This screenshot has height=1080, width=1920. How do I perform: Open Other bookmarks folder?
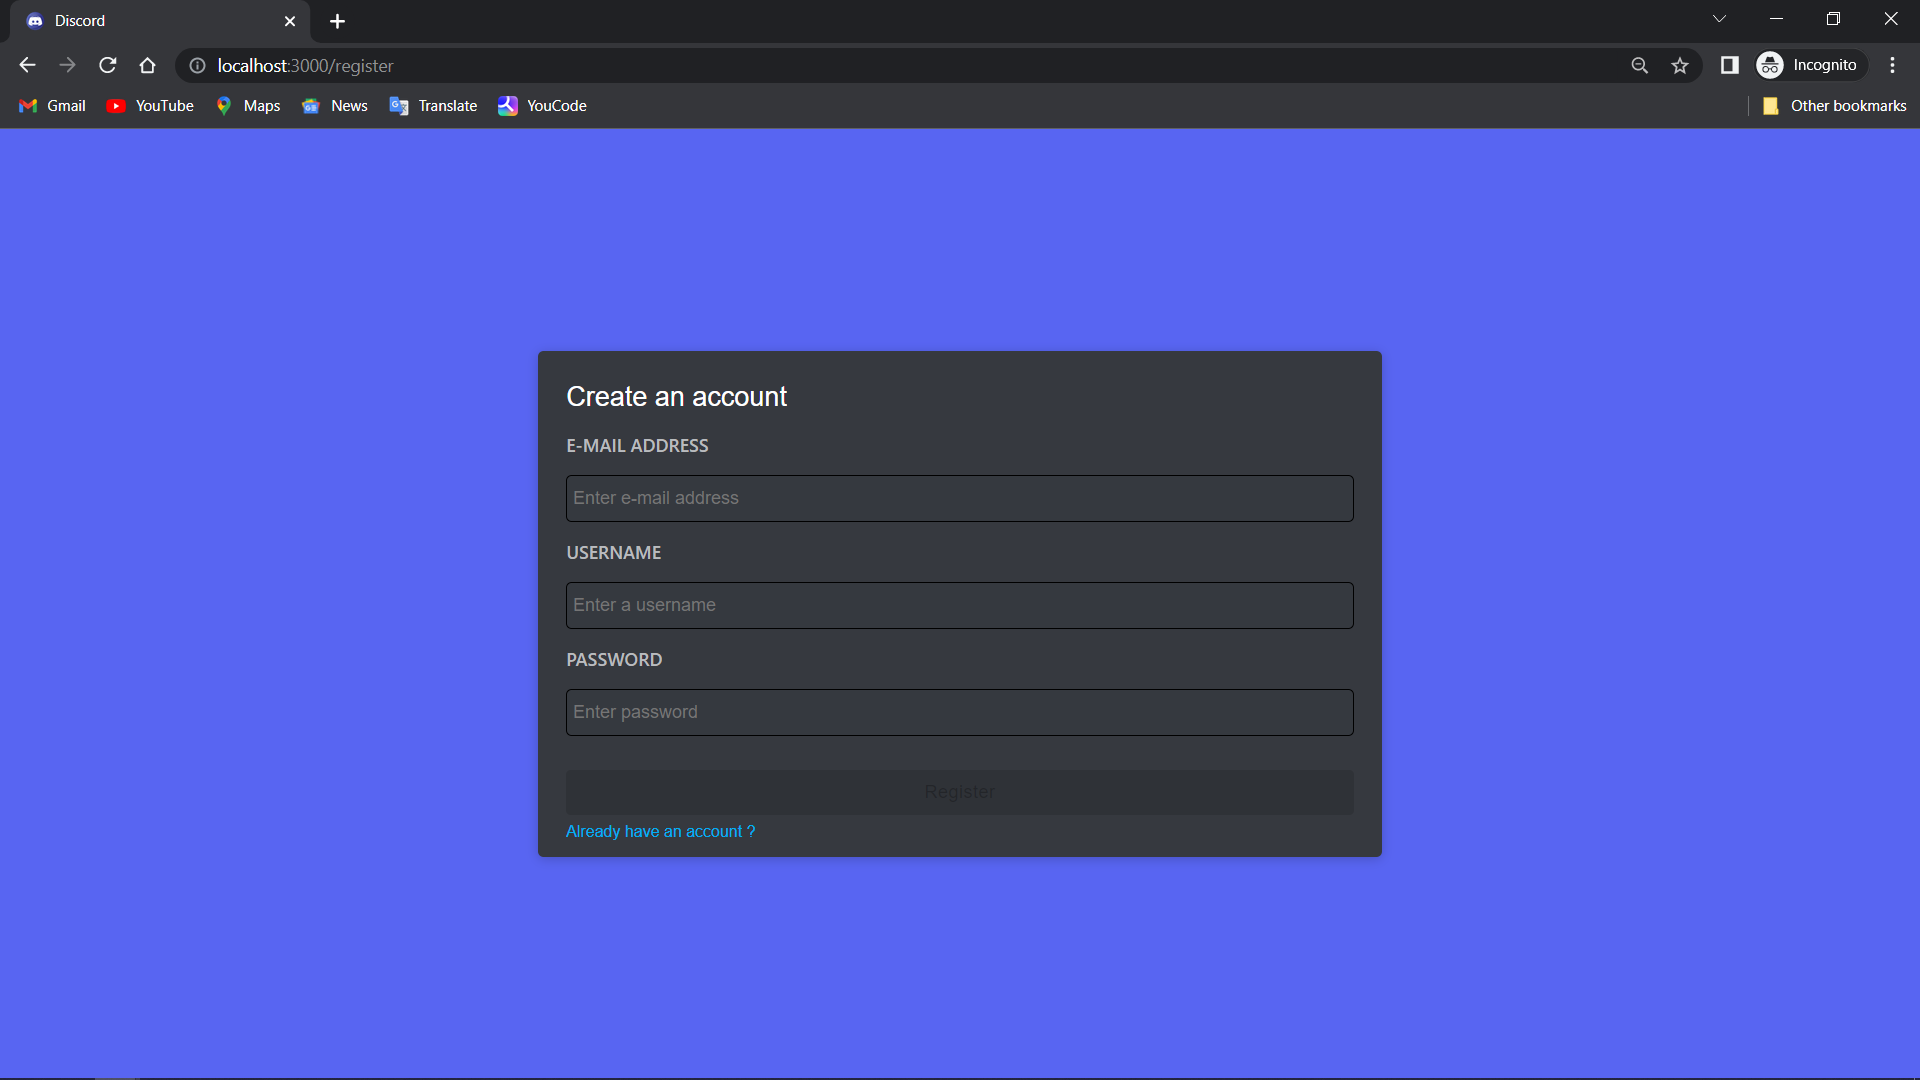click(x=1834, y=106)
